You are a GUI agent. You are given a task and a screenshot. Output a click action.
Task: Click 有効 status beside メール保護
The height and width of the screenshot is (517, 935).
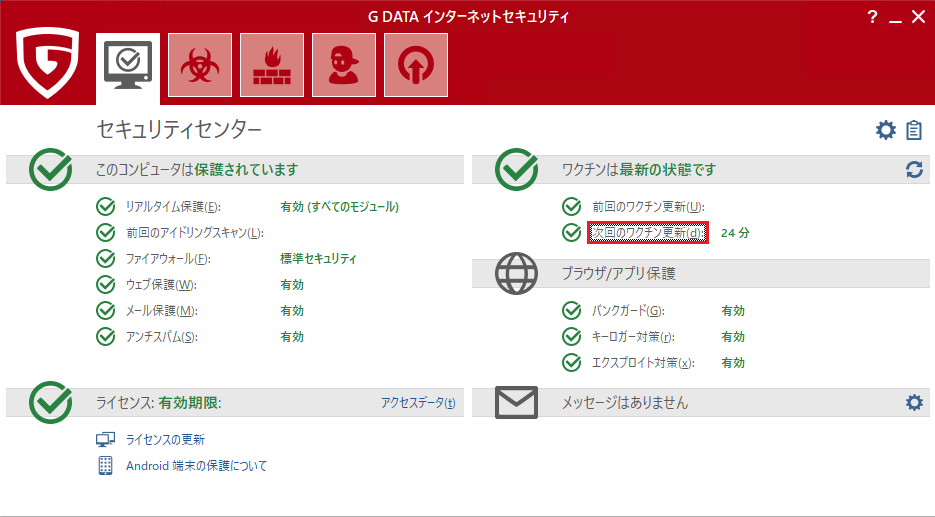point(292,311)
